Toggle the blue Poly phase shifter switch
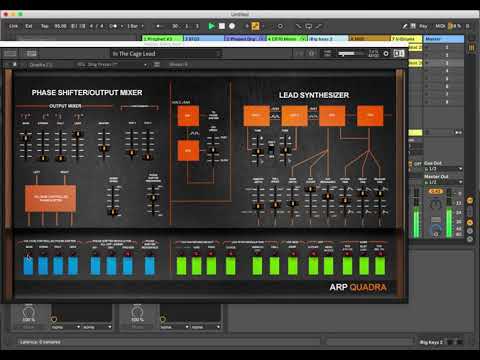 [x=58, y=265]
